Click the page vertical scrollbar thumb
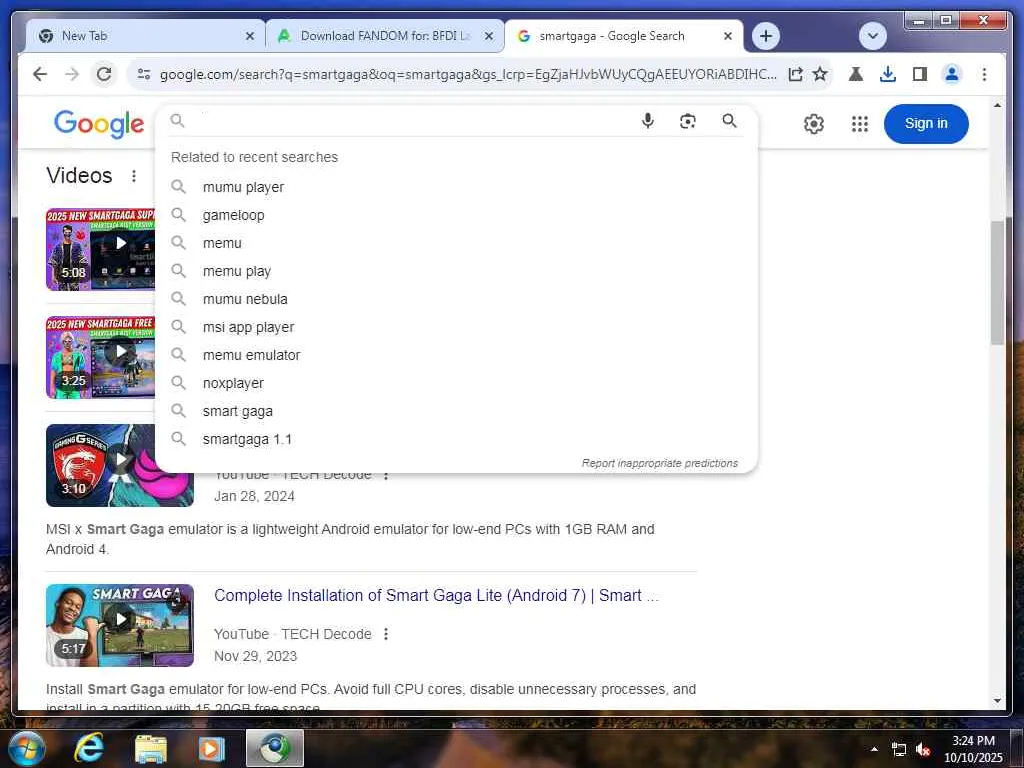Image resolution: width=1024 pixels, height=768 pixels. 997,282
